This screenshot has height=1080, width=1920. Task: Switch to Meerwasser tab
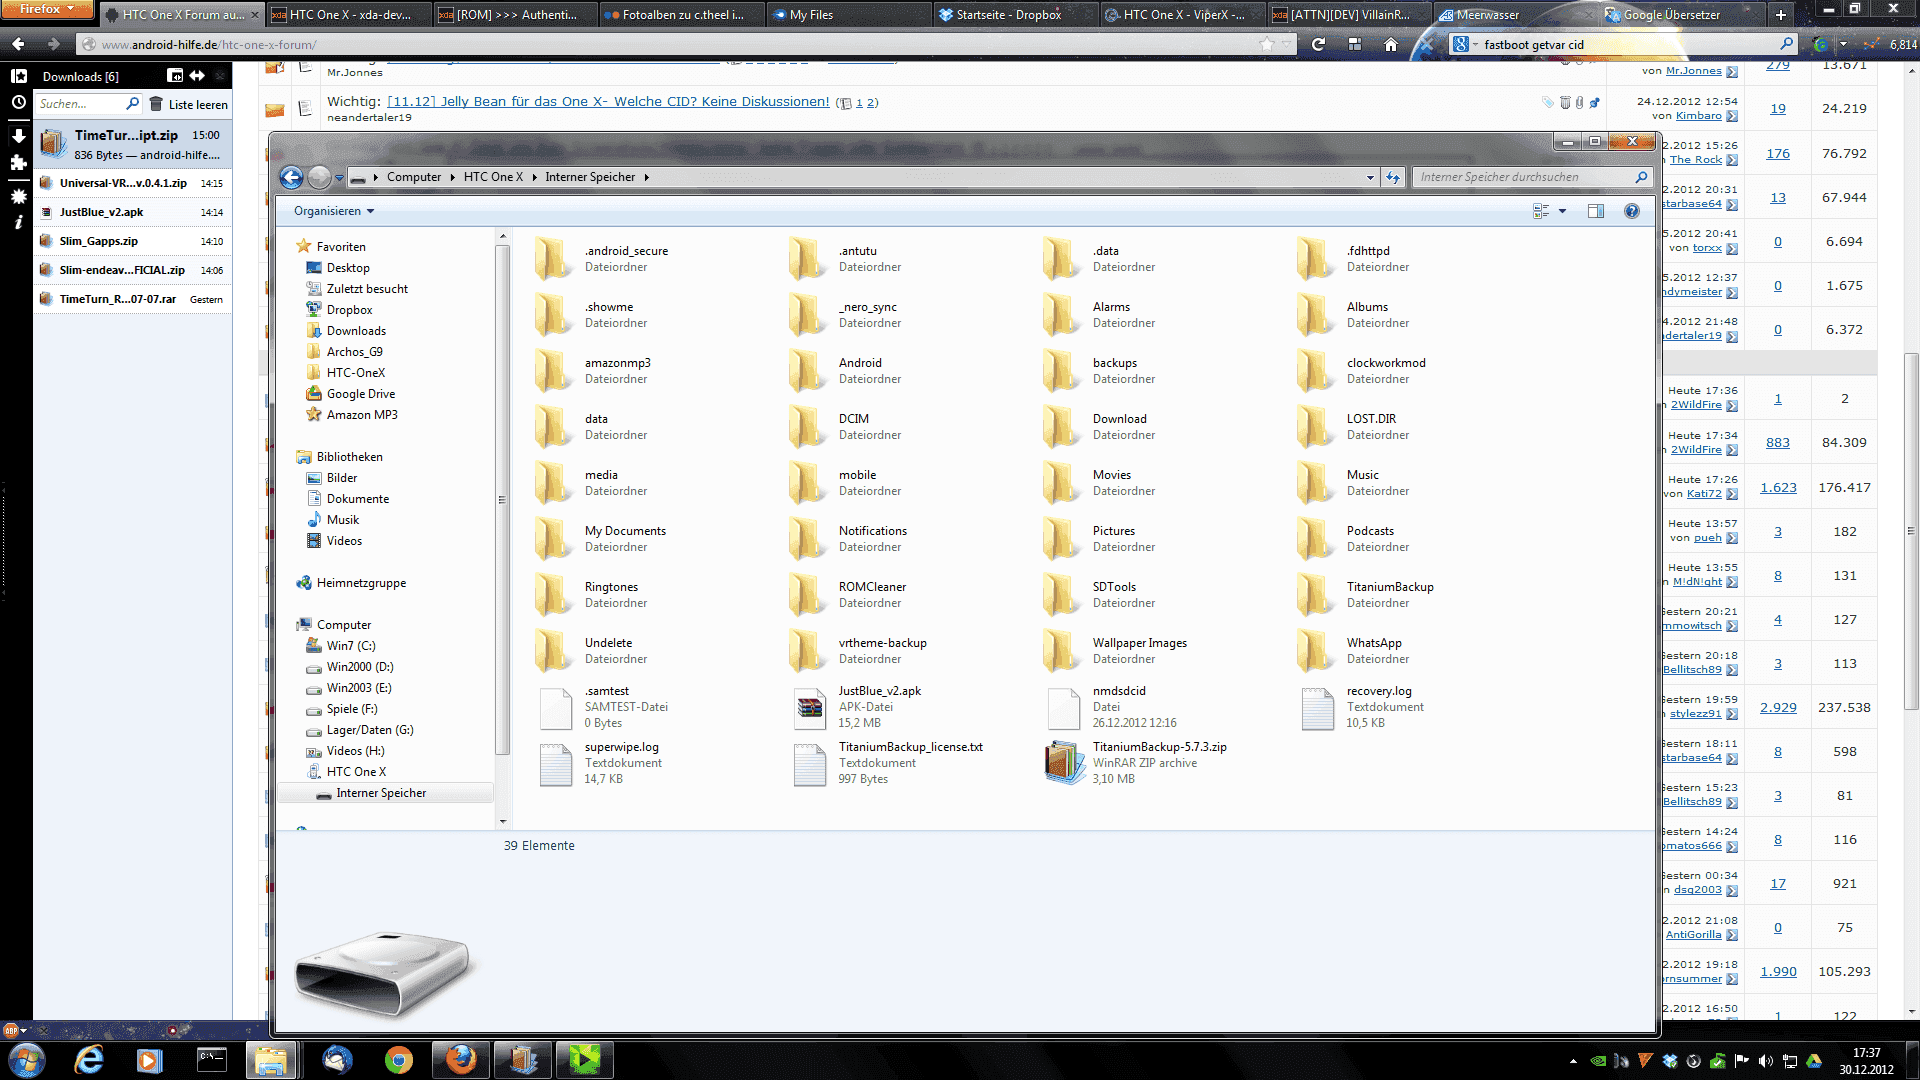click(1516, 15)
